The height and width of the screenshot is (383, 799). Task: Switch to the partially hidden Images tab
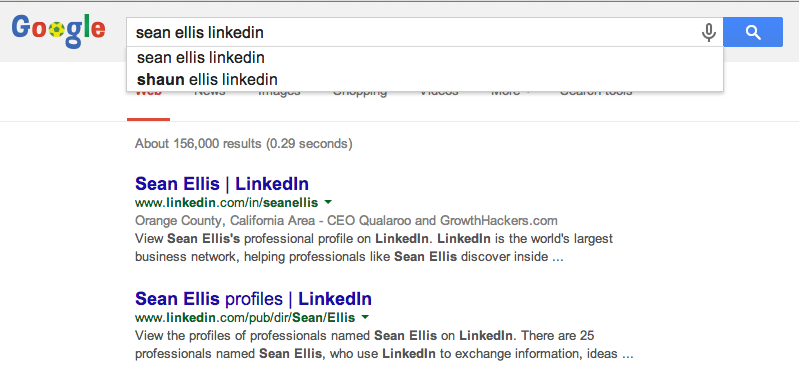279,94
